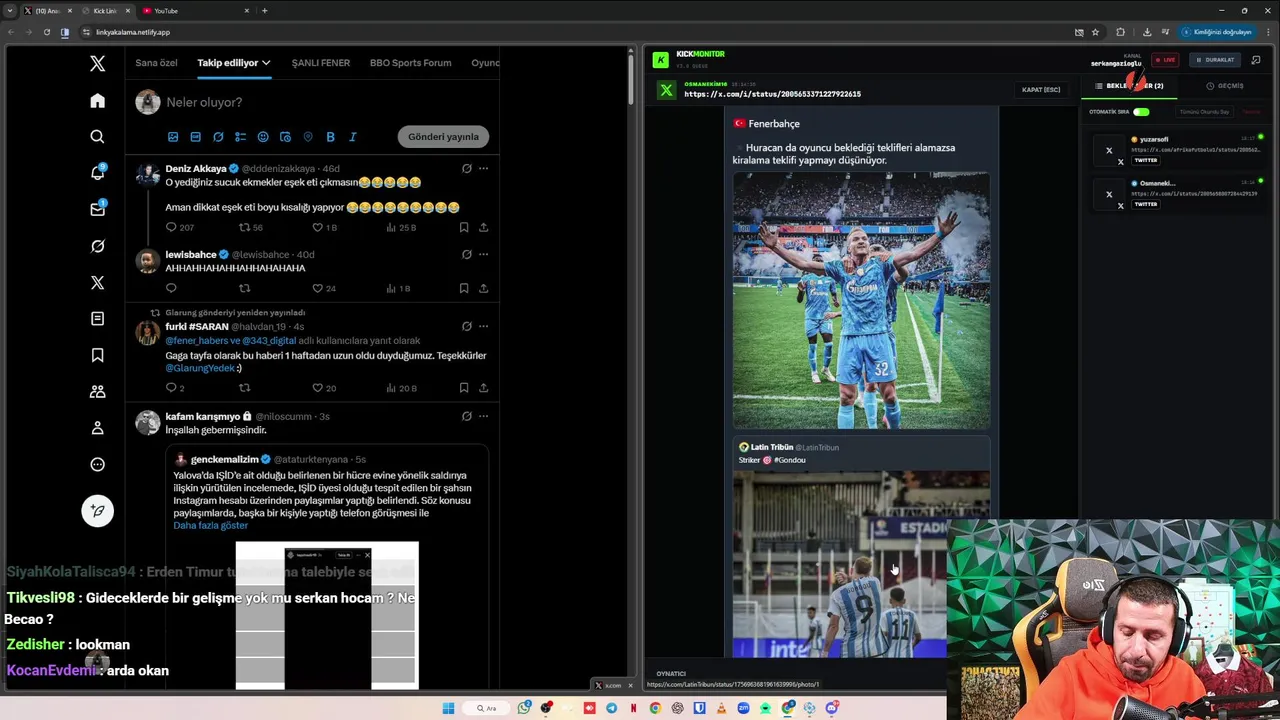Screen dimensions: 1280x720
Task: Open @fener_habers mention link
Action: tap(195, 341)
